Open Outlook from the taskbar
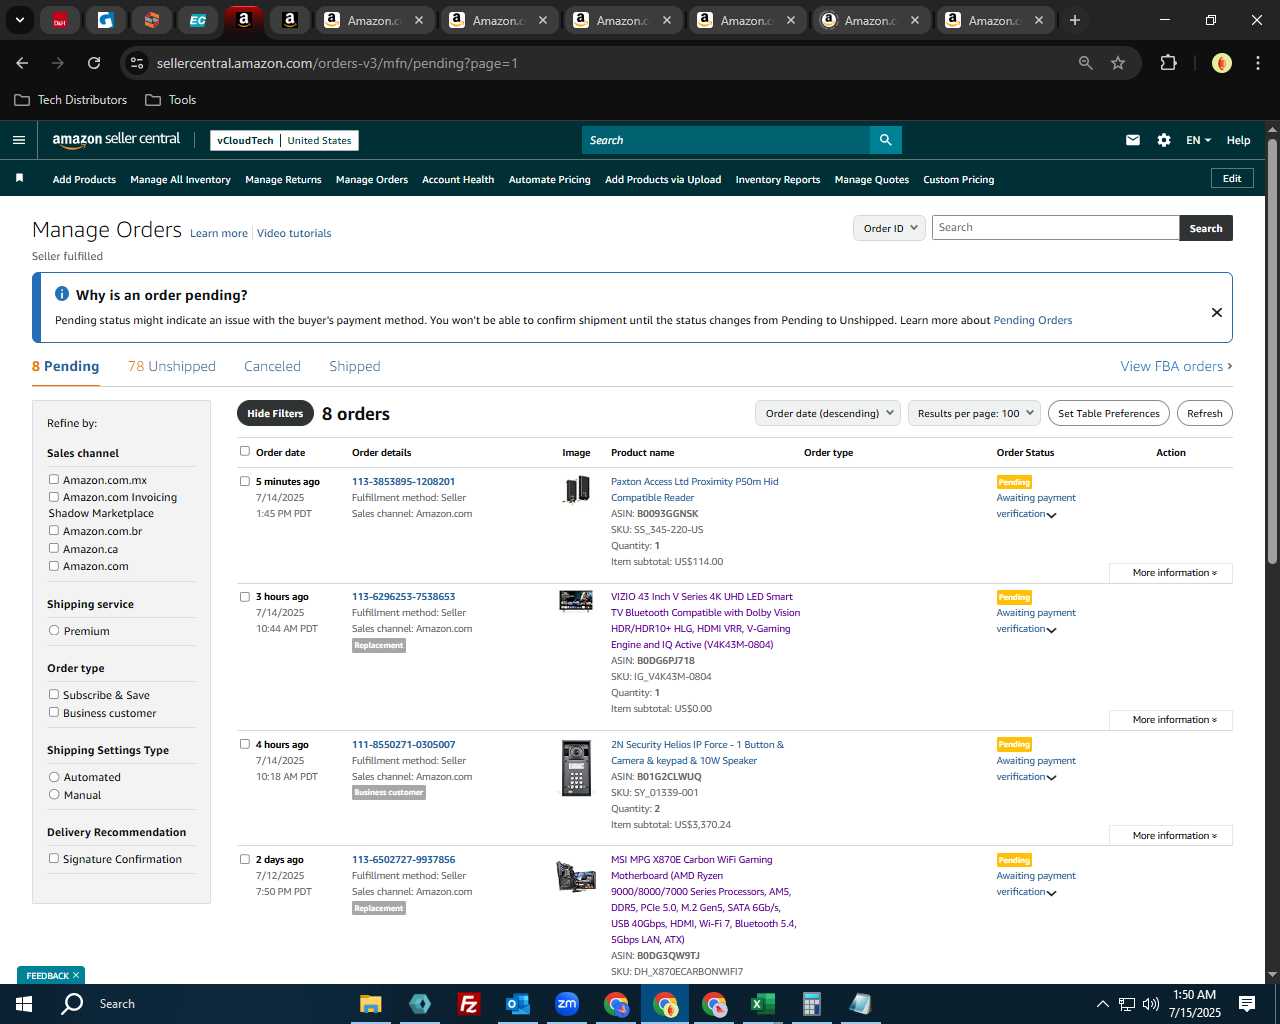The height and width of the screenshot is (1024, 1280). coord(517,1004)
